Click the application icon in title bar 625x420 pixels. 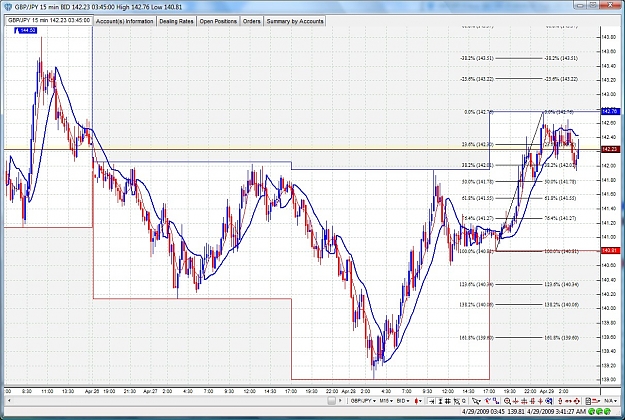tap(8, 6)
